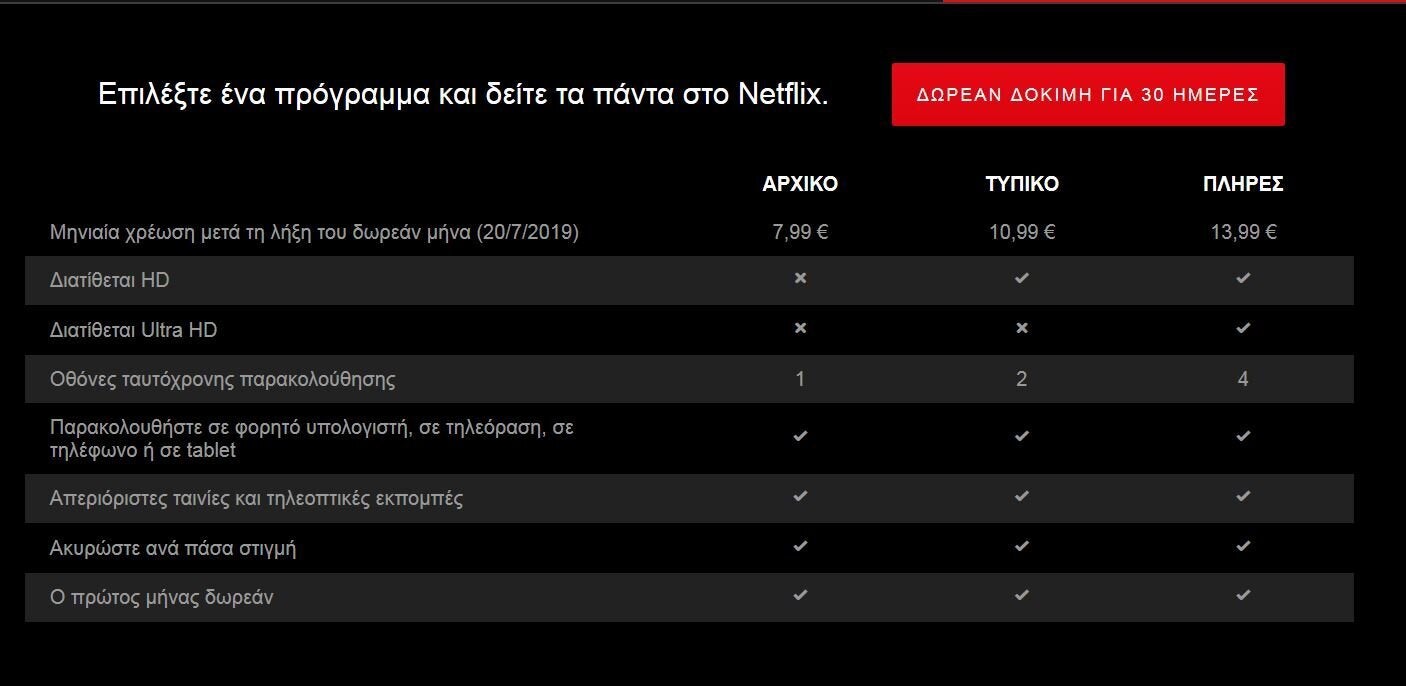
Task: Click the first month free checkmark under ΠΛΗΡΕΣ
Action: coord(1243,595)
